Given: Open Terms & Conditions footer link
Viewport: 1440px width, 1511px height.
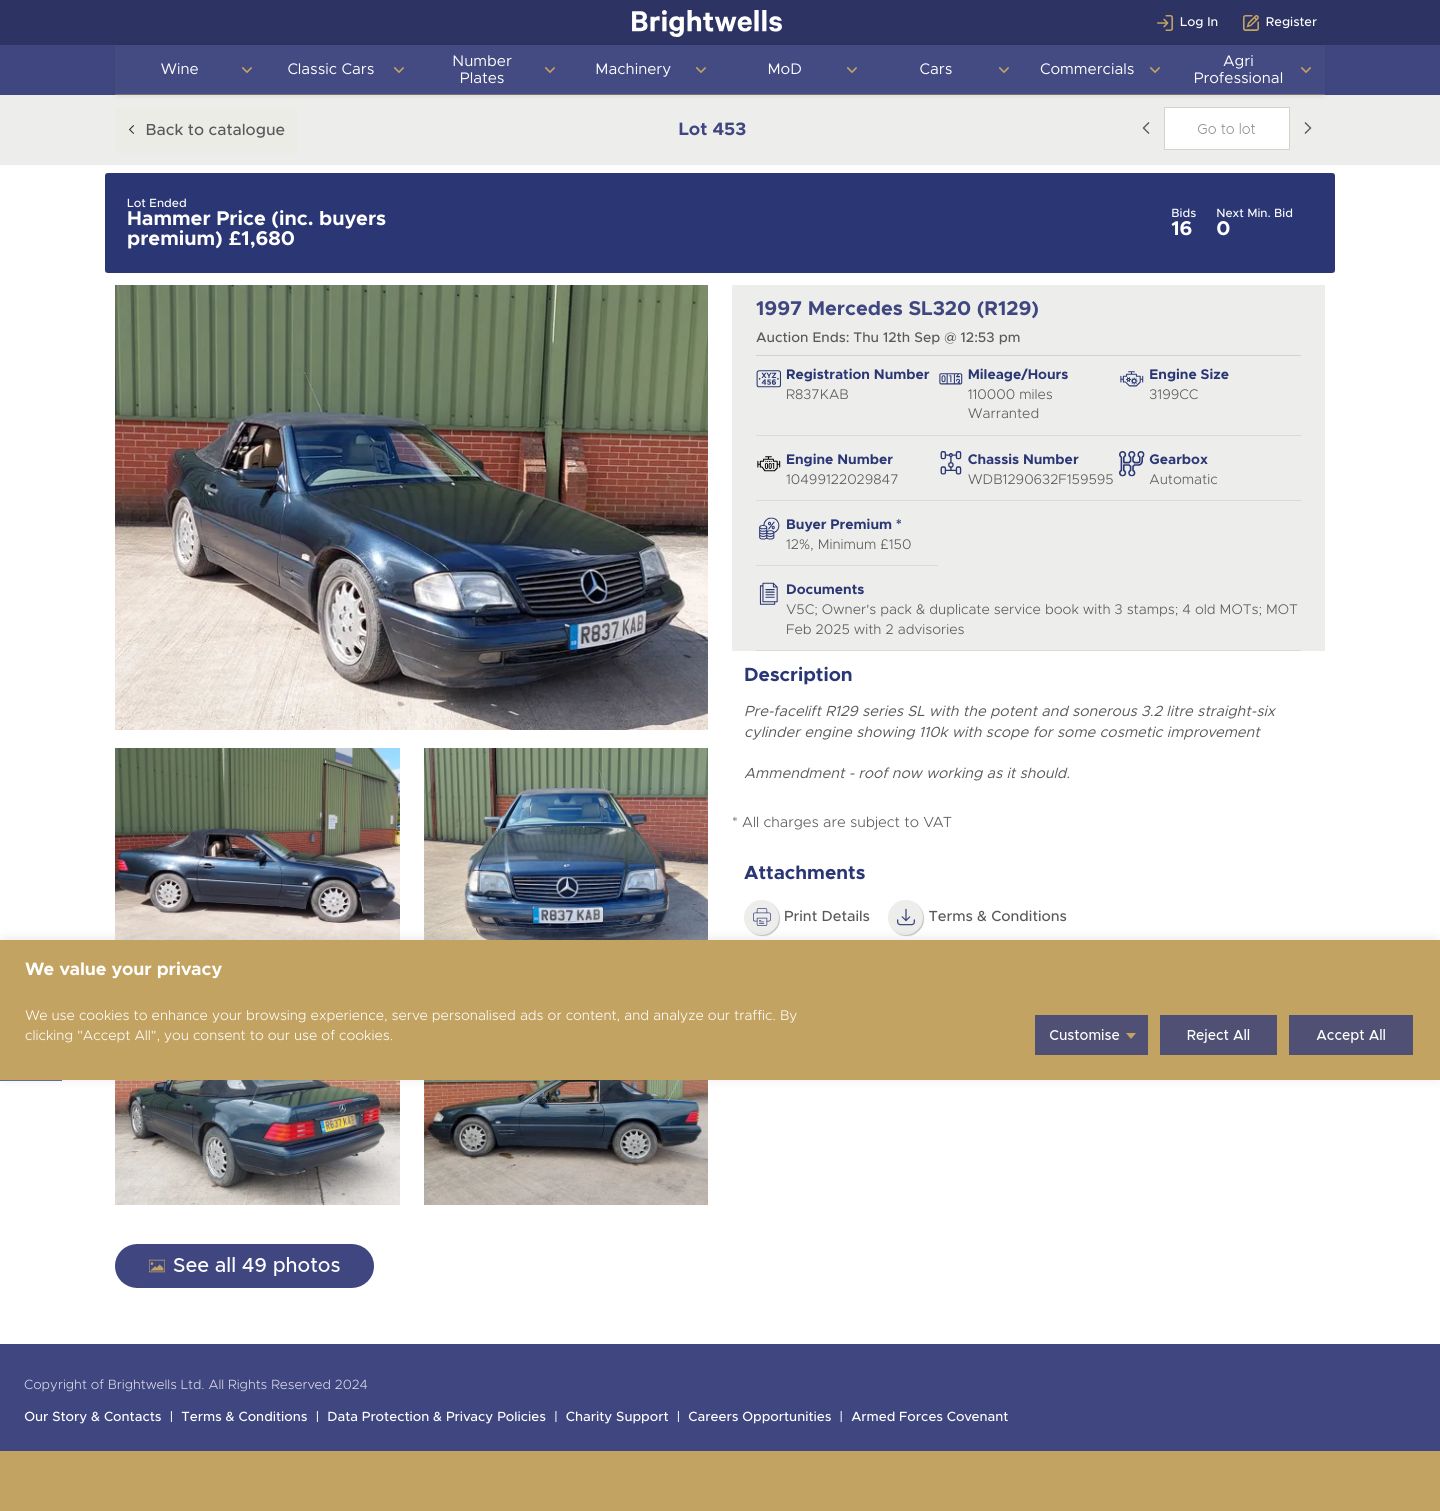Looking at the screenshot, I should tap(244, 1417).
